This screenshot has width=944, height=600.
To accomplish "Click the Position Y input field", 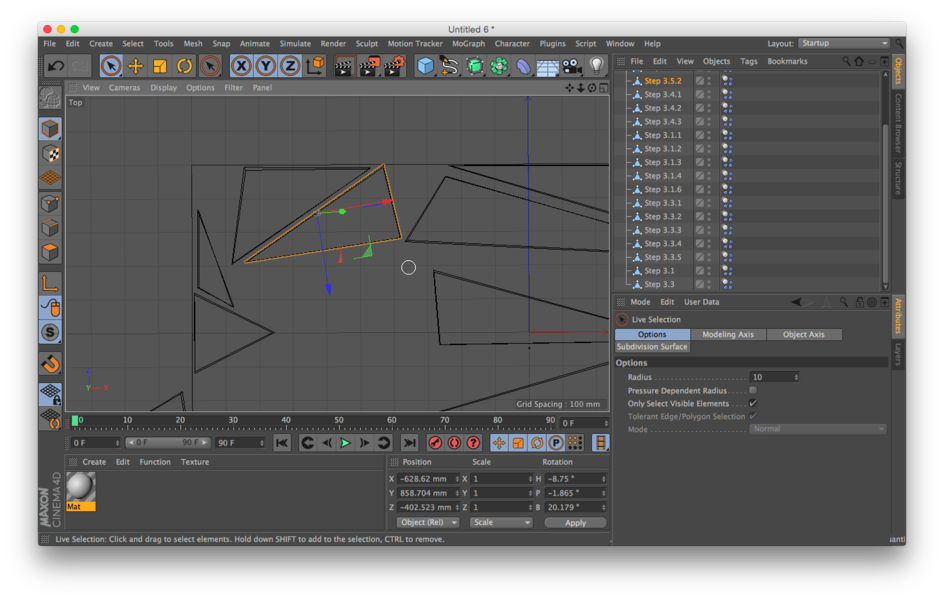I will pyautogui.click(x=424, y=493).
